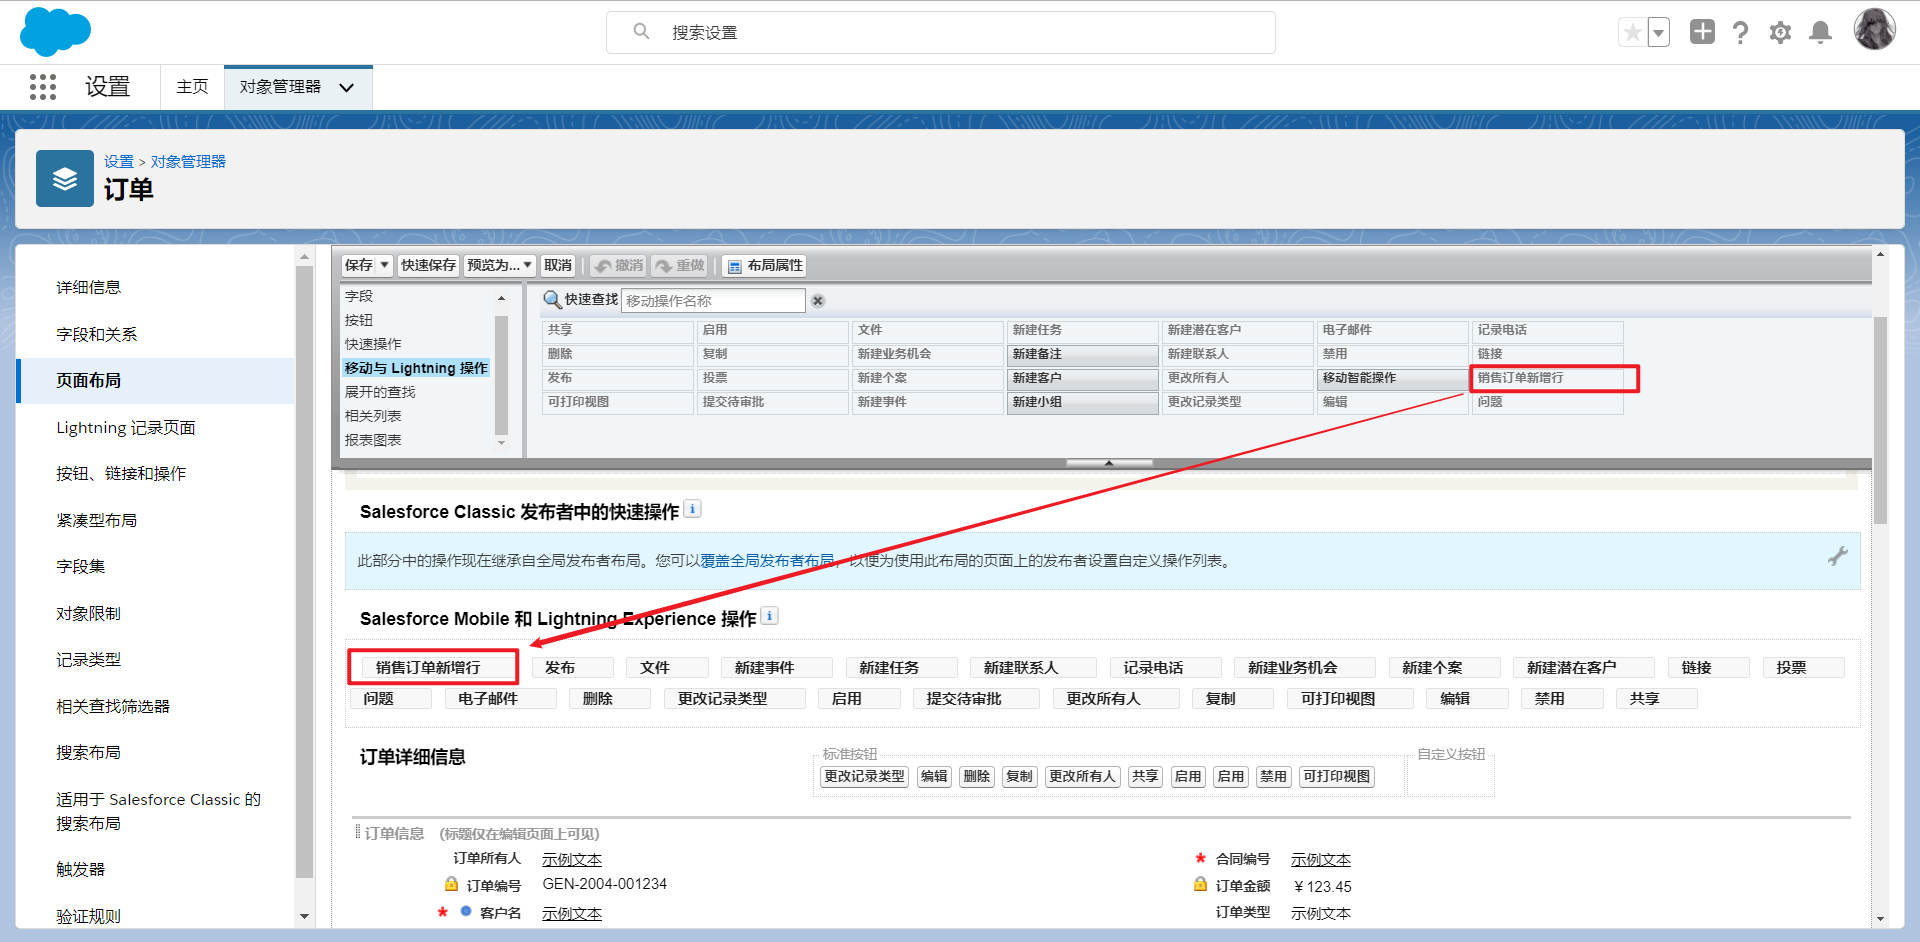Click the 订单所有人 示例文本 value

[572, 859]
